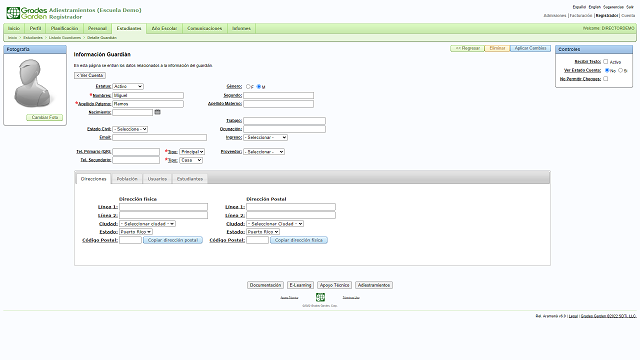Select Sí for Ver Estado Cuenta
This screenshot has height=360, width=640.
coord(620,70)
